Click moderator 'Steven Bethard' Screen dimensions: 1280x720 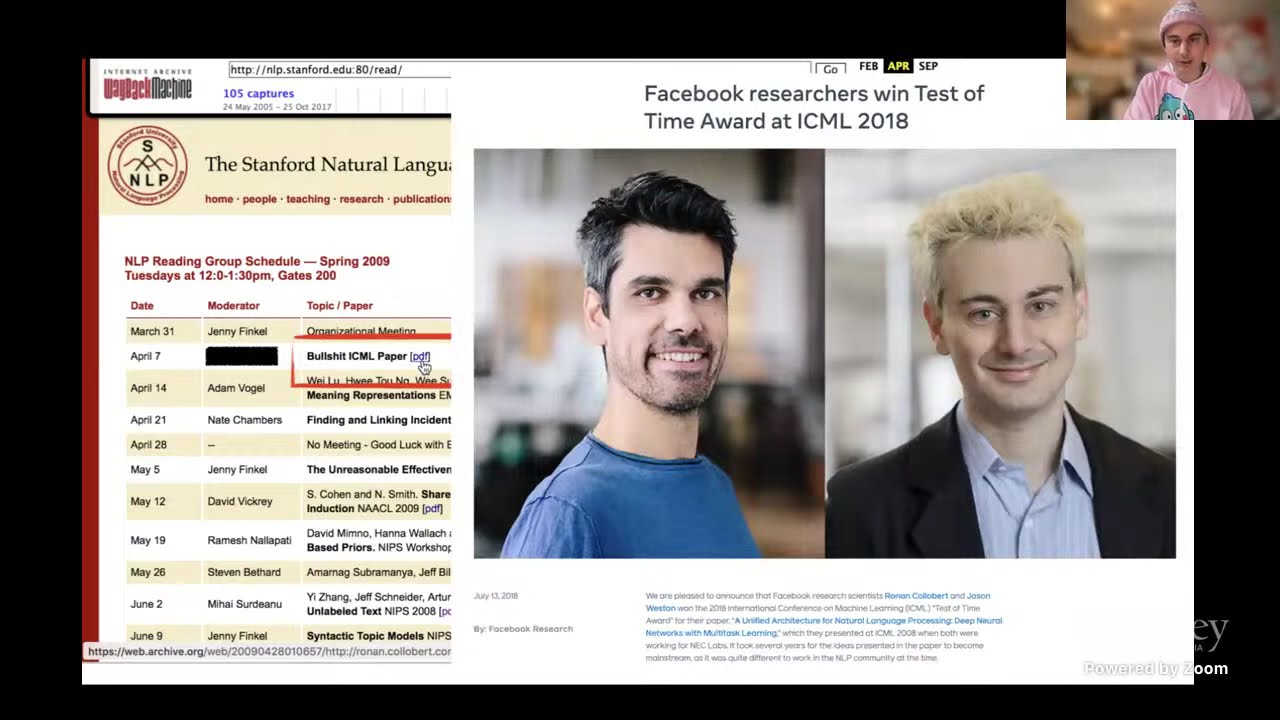(x=244, y=572)
